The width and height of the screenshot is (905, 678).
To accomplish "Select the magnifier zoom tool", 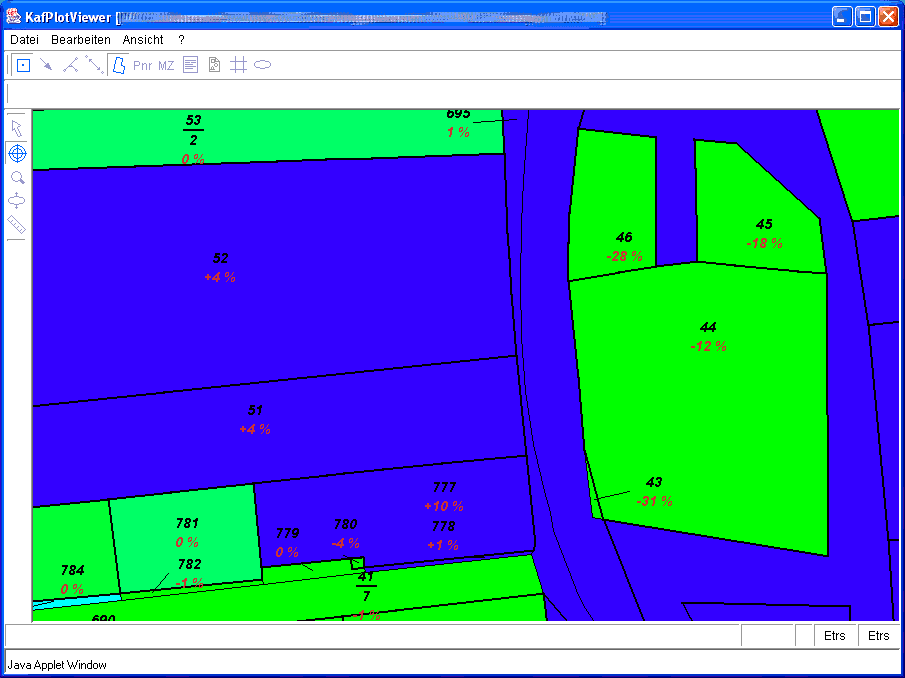I will 17,177.
